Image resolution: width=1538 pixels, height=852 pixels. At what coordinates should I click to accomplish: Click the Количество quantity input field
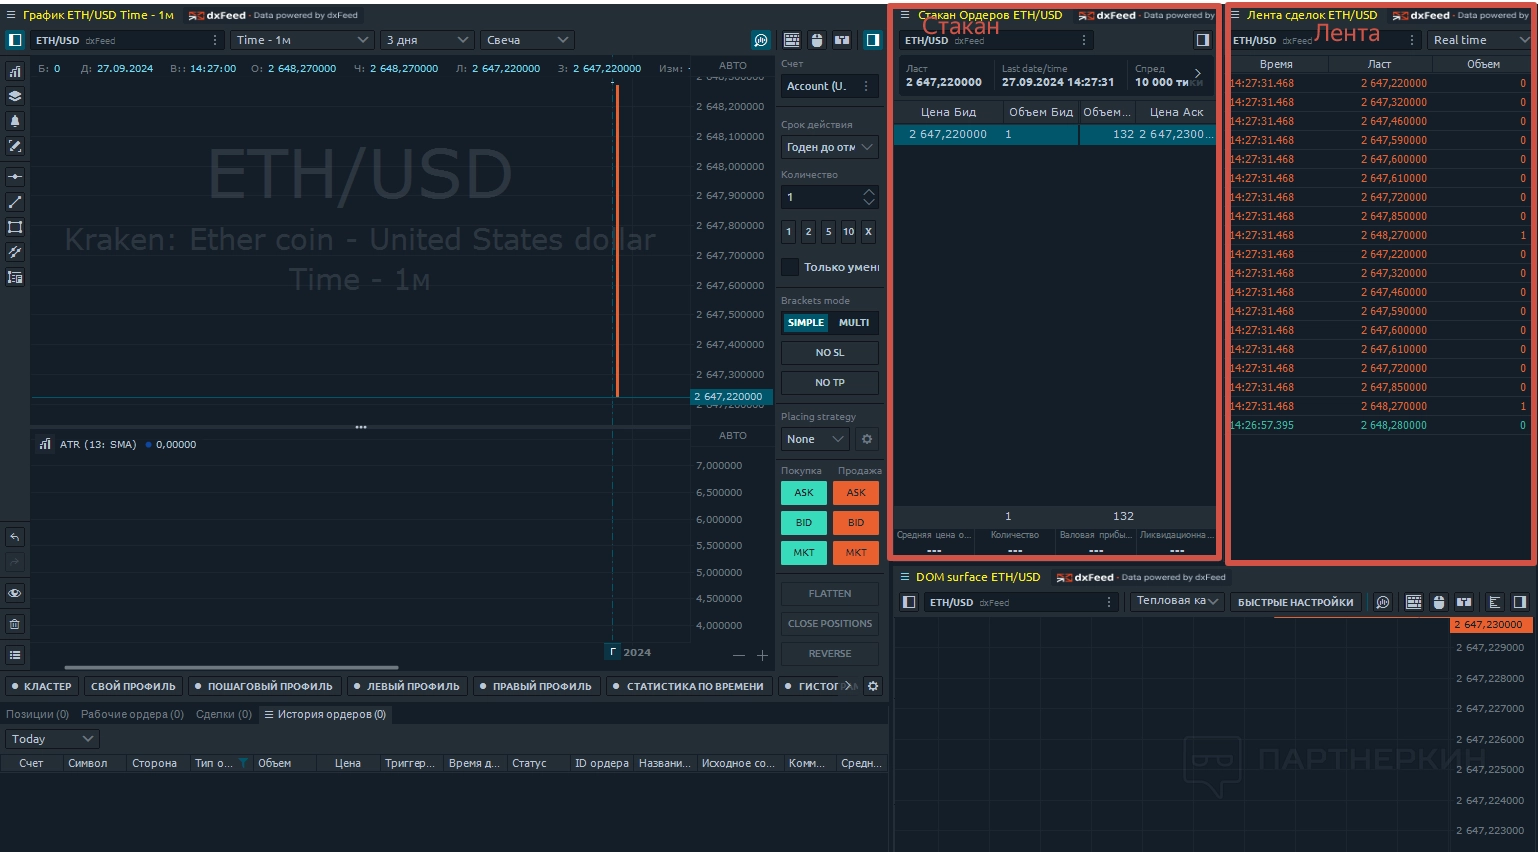click(x=820, y=197)
